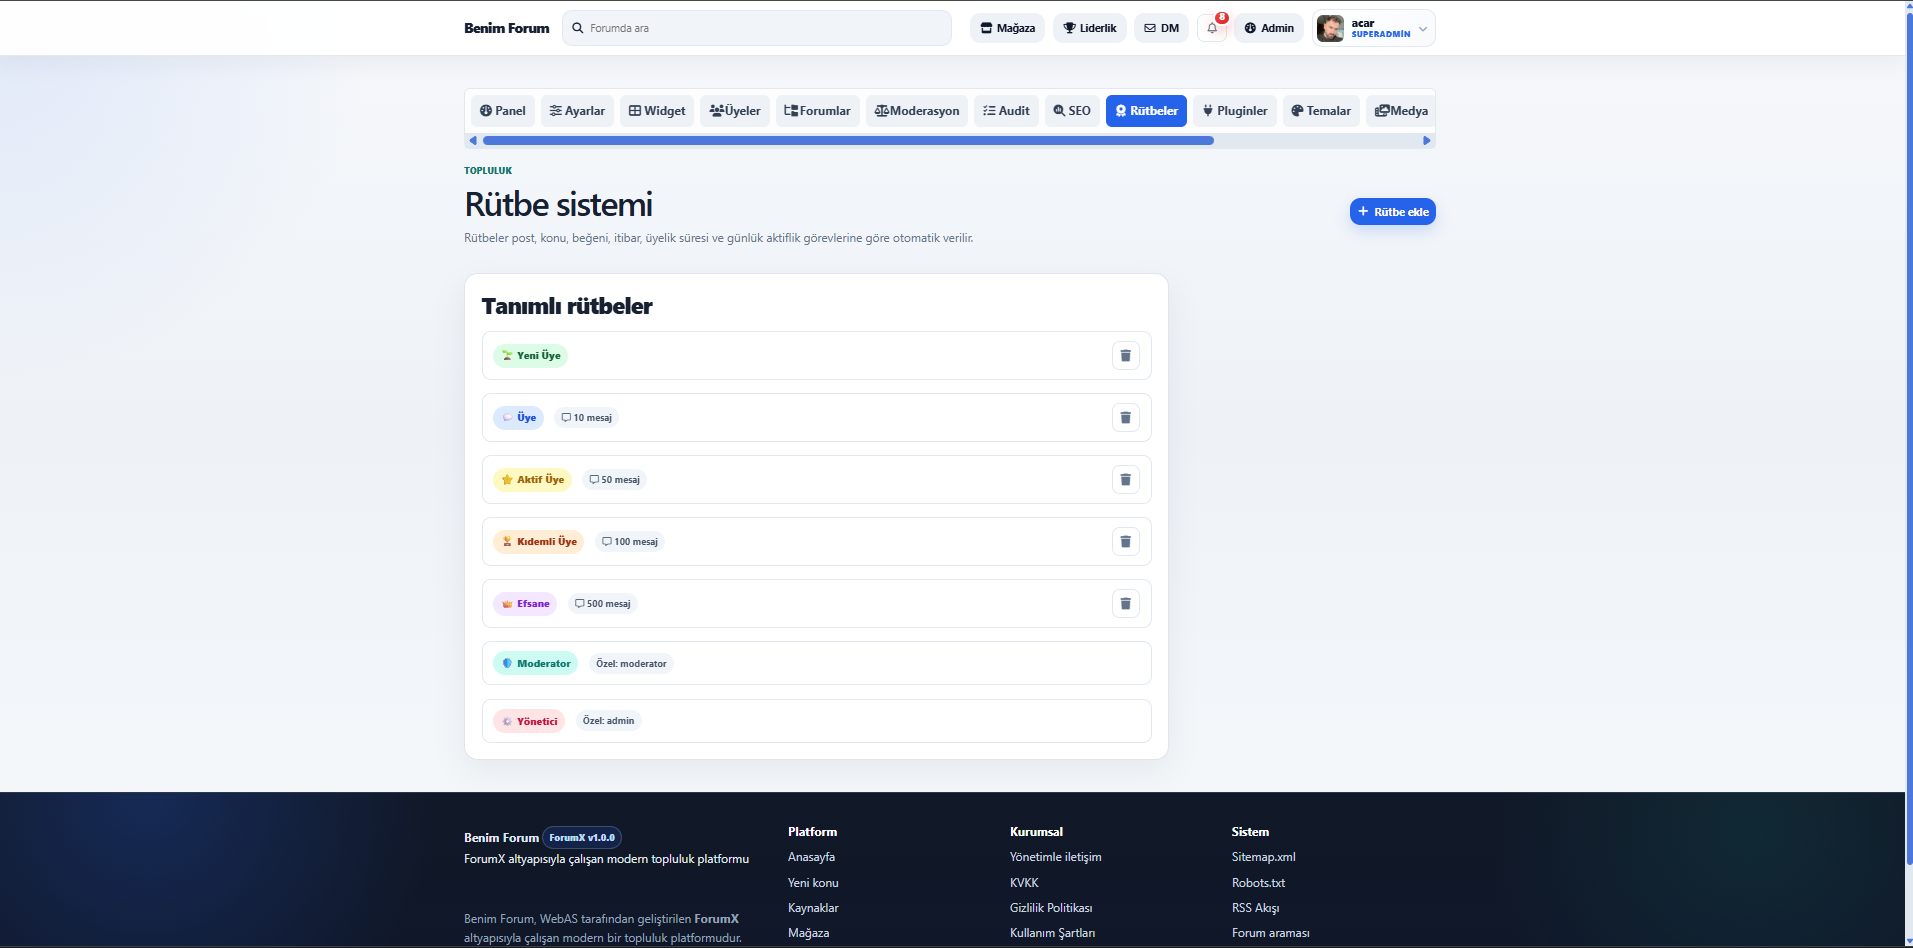The image size is (1913, 948).
Task: Go to the Admin area
Action: (1269, 28)
